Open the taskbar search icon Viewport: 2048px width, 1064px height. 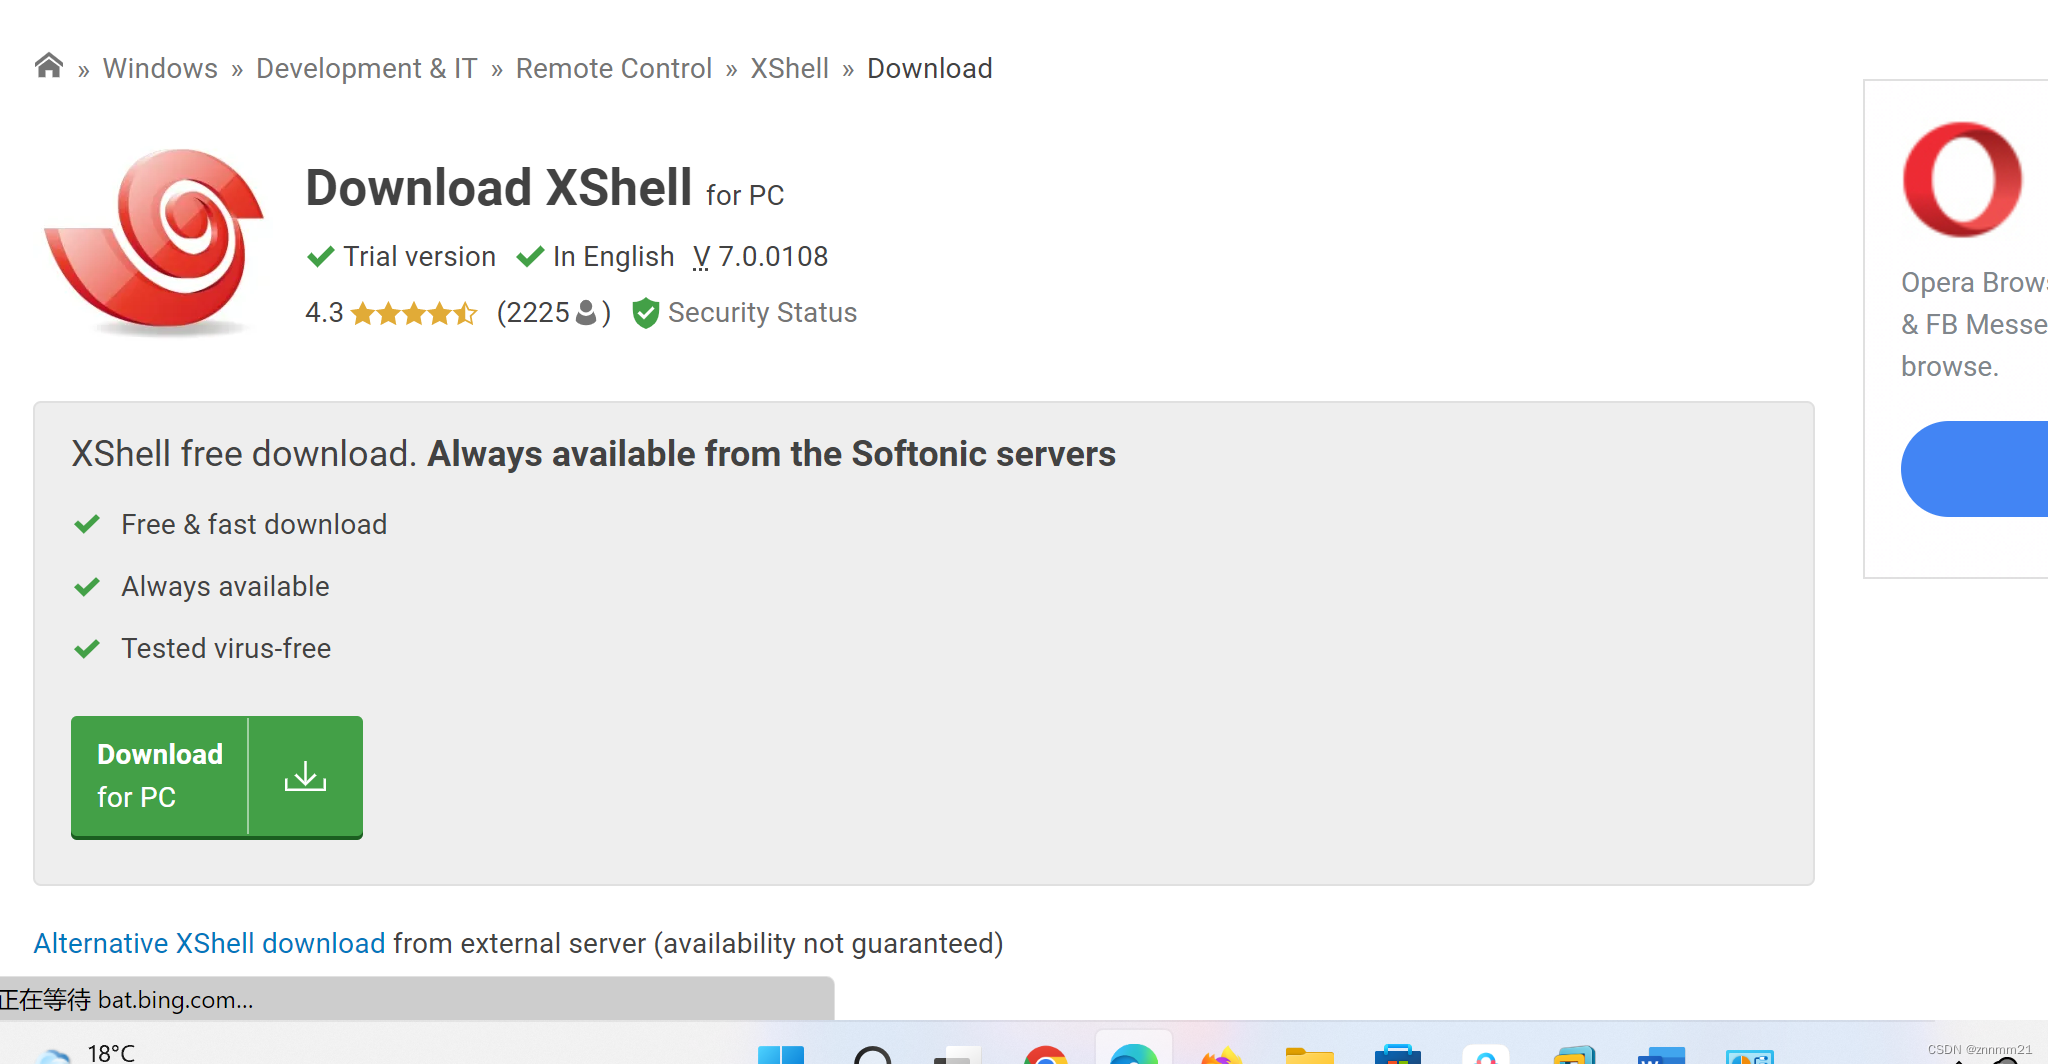tap(872, 1055)
